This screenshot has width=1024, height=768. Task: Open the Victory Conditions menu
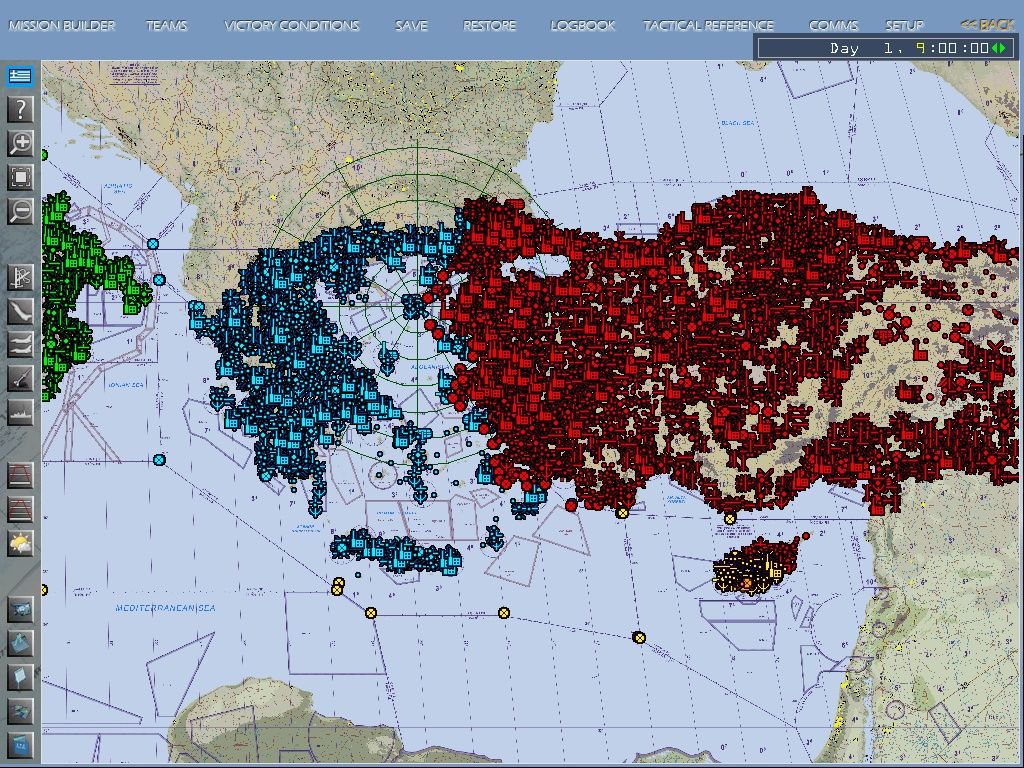[x=291, y=25]
